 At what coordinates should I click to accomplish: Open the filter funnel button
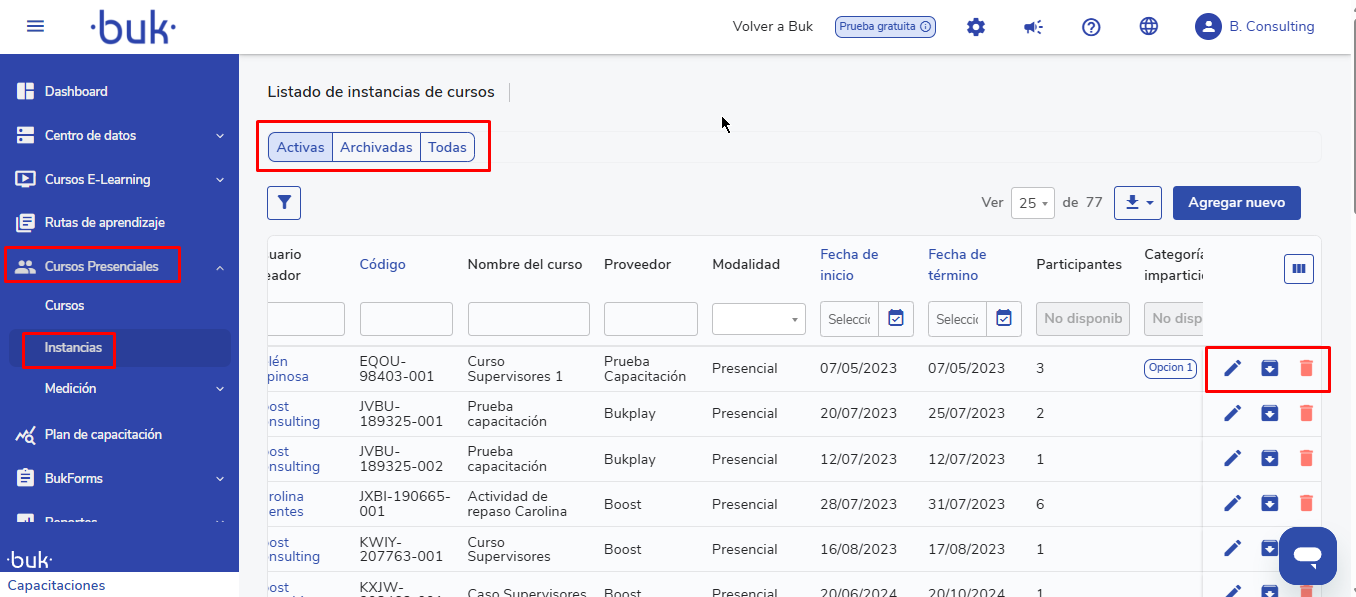pyautogui.click(x=284, y=203)
